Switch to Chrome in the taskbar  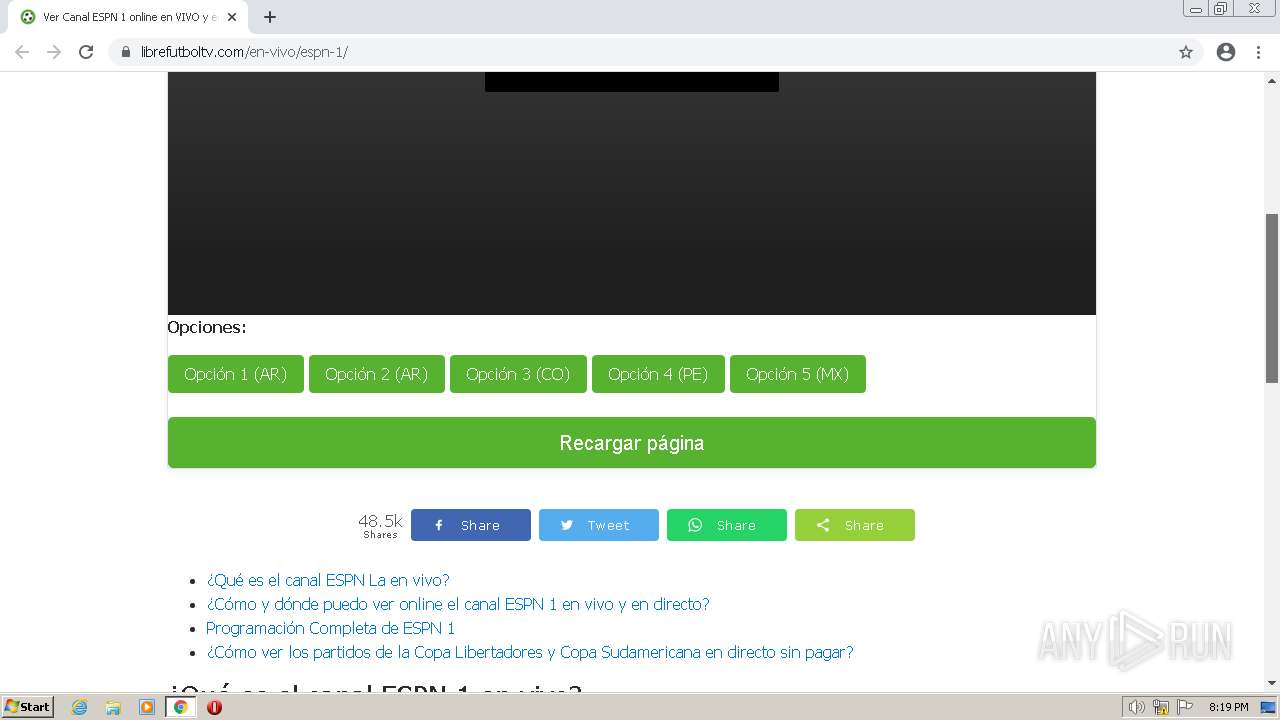coord(181,707)
